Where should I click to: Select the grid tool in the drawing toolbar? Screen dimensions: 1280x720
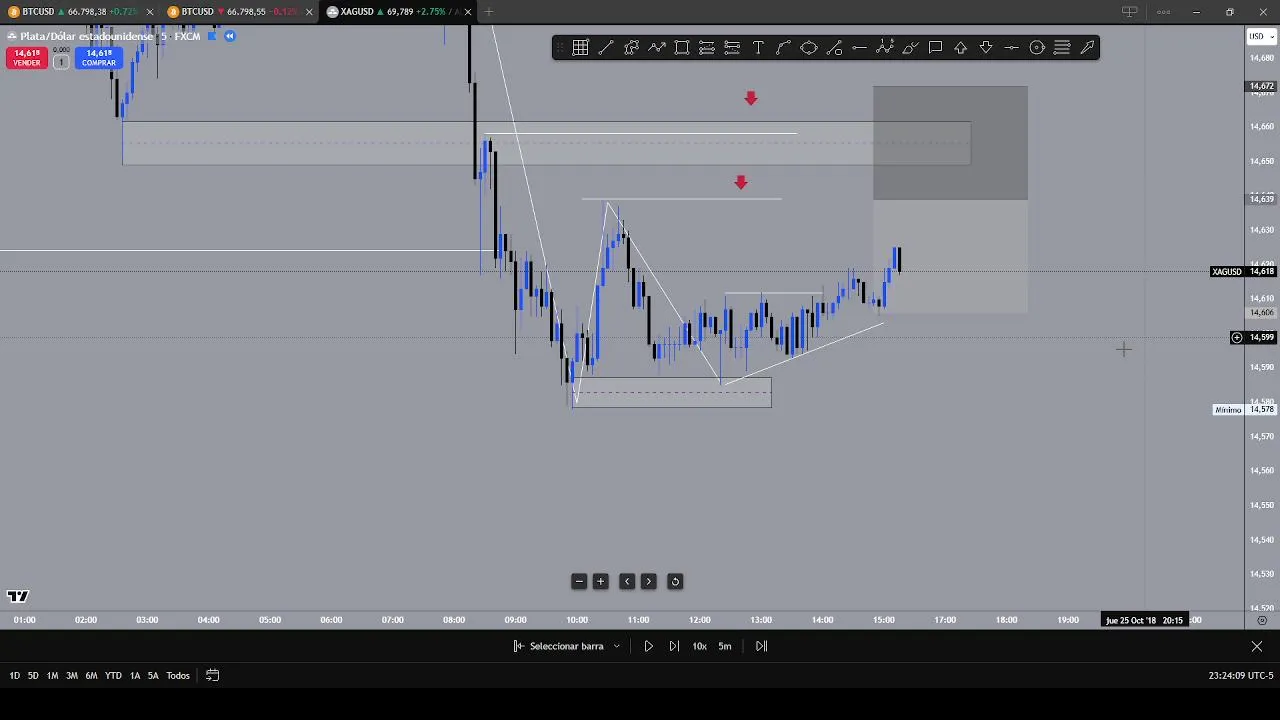(580, 47)
